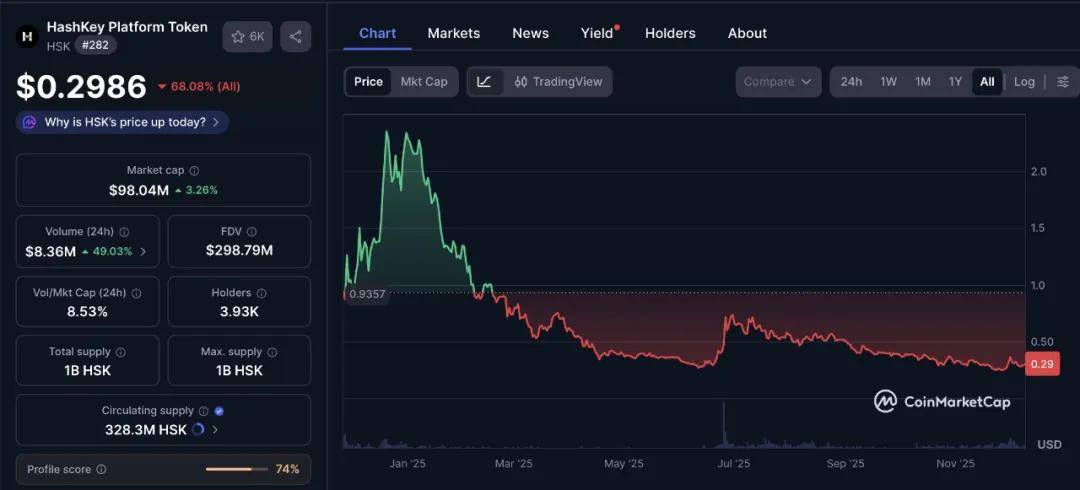Switch to line chart view icon
This screenshot has height=490, width=1080.
[x=484, y=82]
